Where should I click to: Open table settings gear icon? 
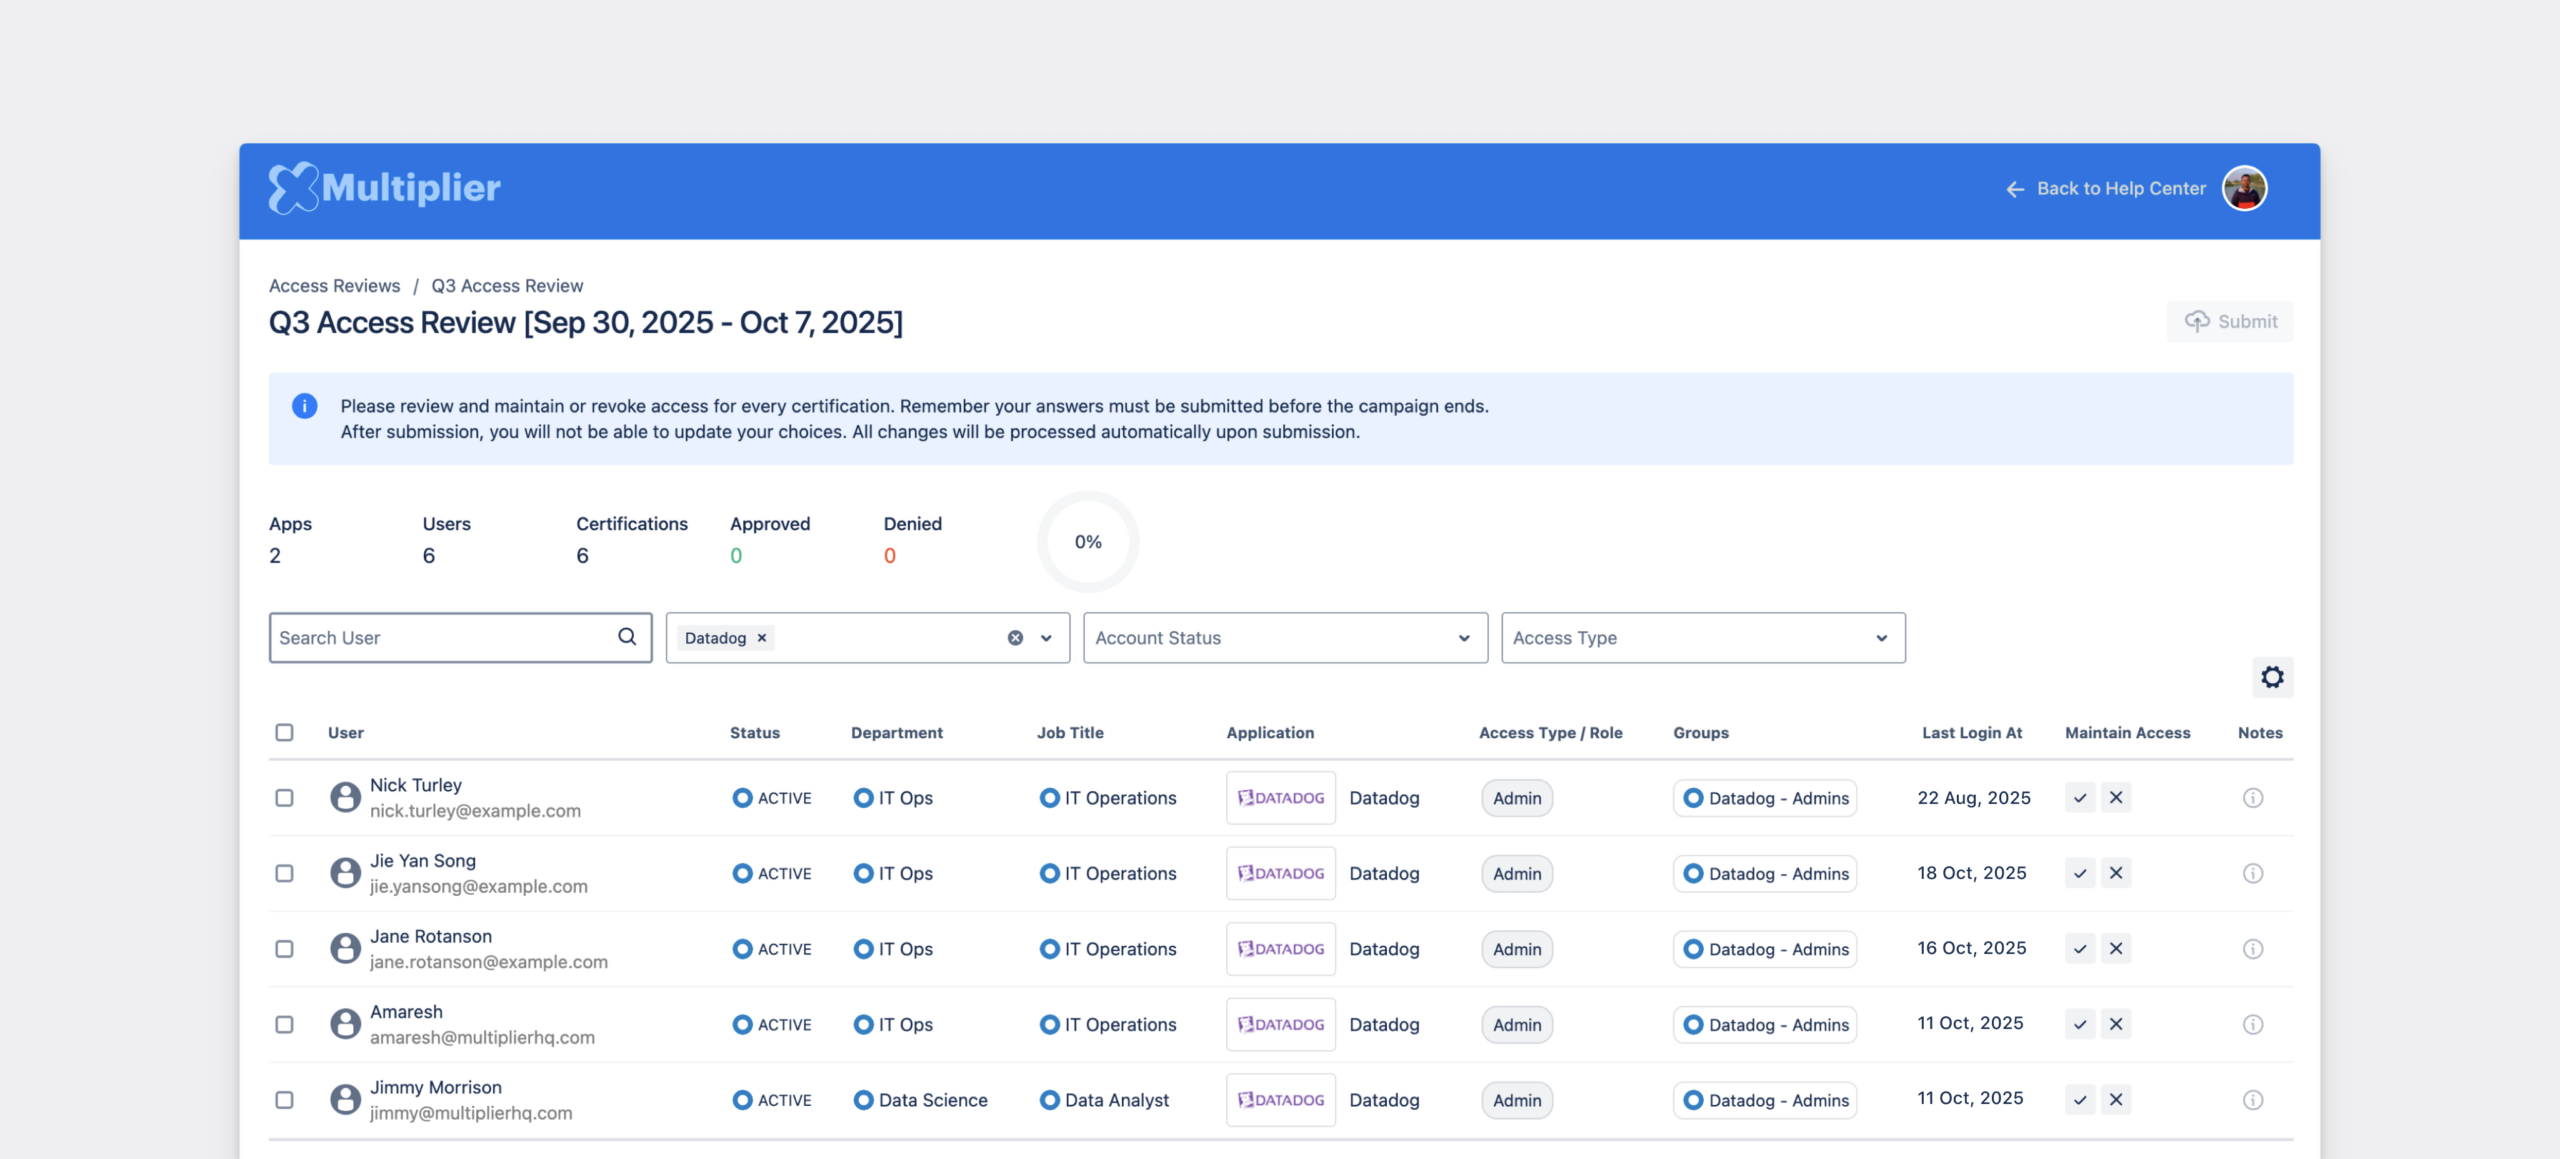[x=2272, y=677]
